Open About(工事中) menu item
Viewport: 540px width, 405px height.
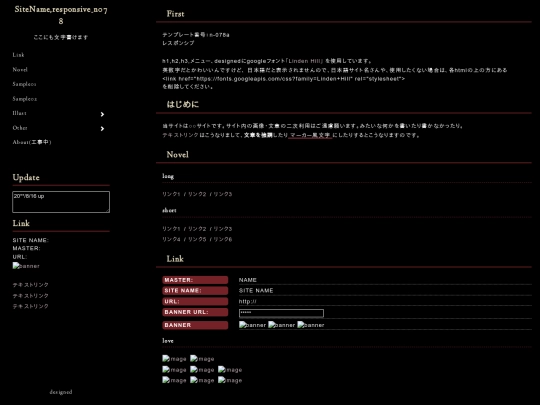[32, 142]
